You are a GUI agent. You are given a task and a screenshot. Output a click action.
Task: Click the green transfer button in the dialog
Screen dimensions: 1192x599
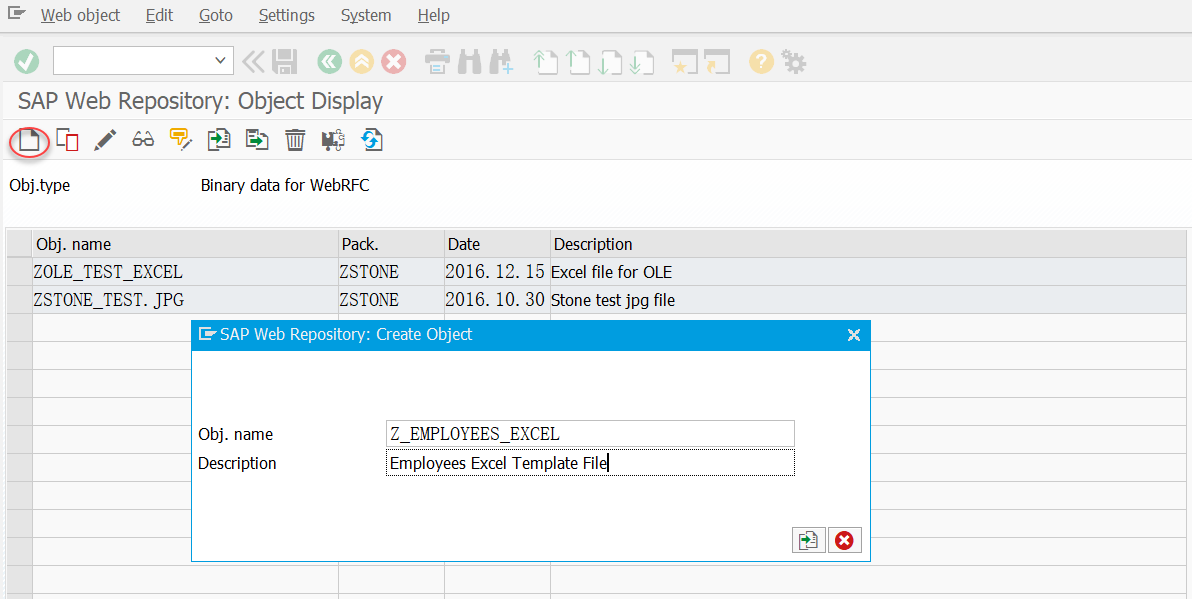point(808,539)
